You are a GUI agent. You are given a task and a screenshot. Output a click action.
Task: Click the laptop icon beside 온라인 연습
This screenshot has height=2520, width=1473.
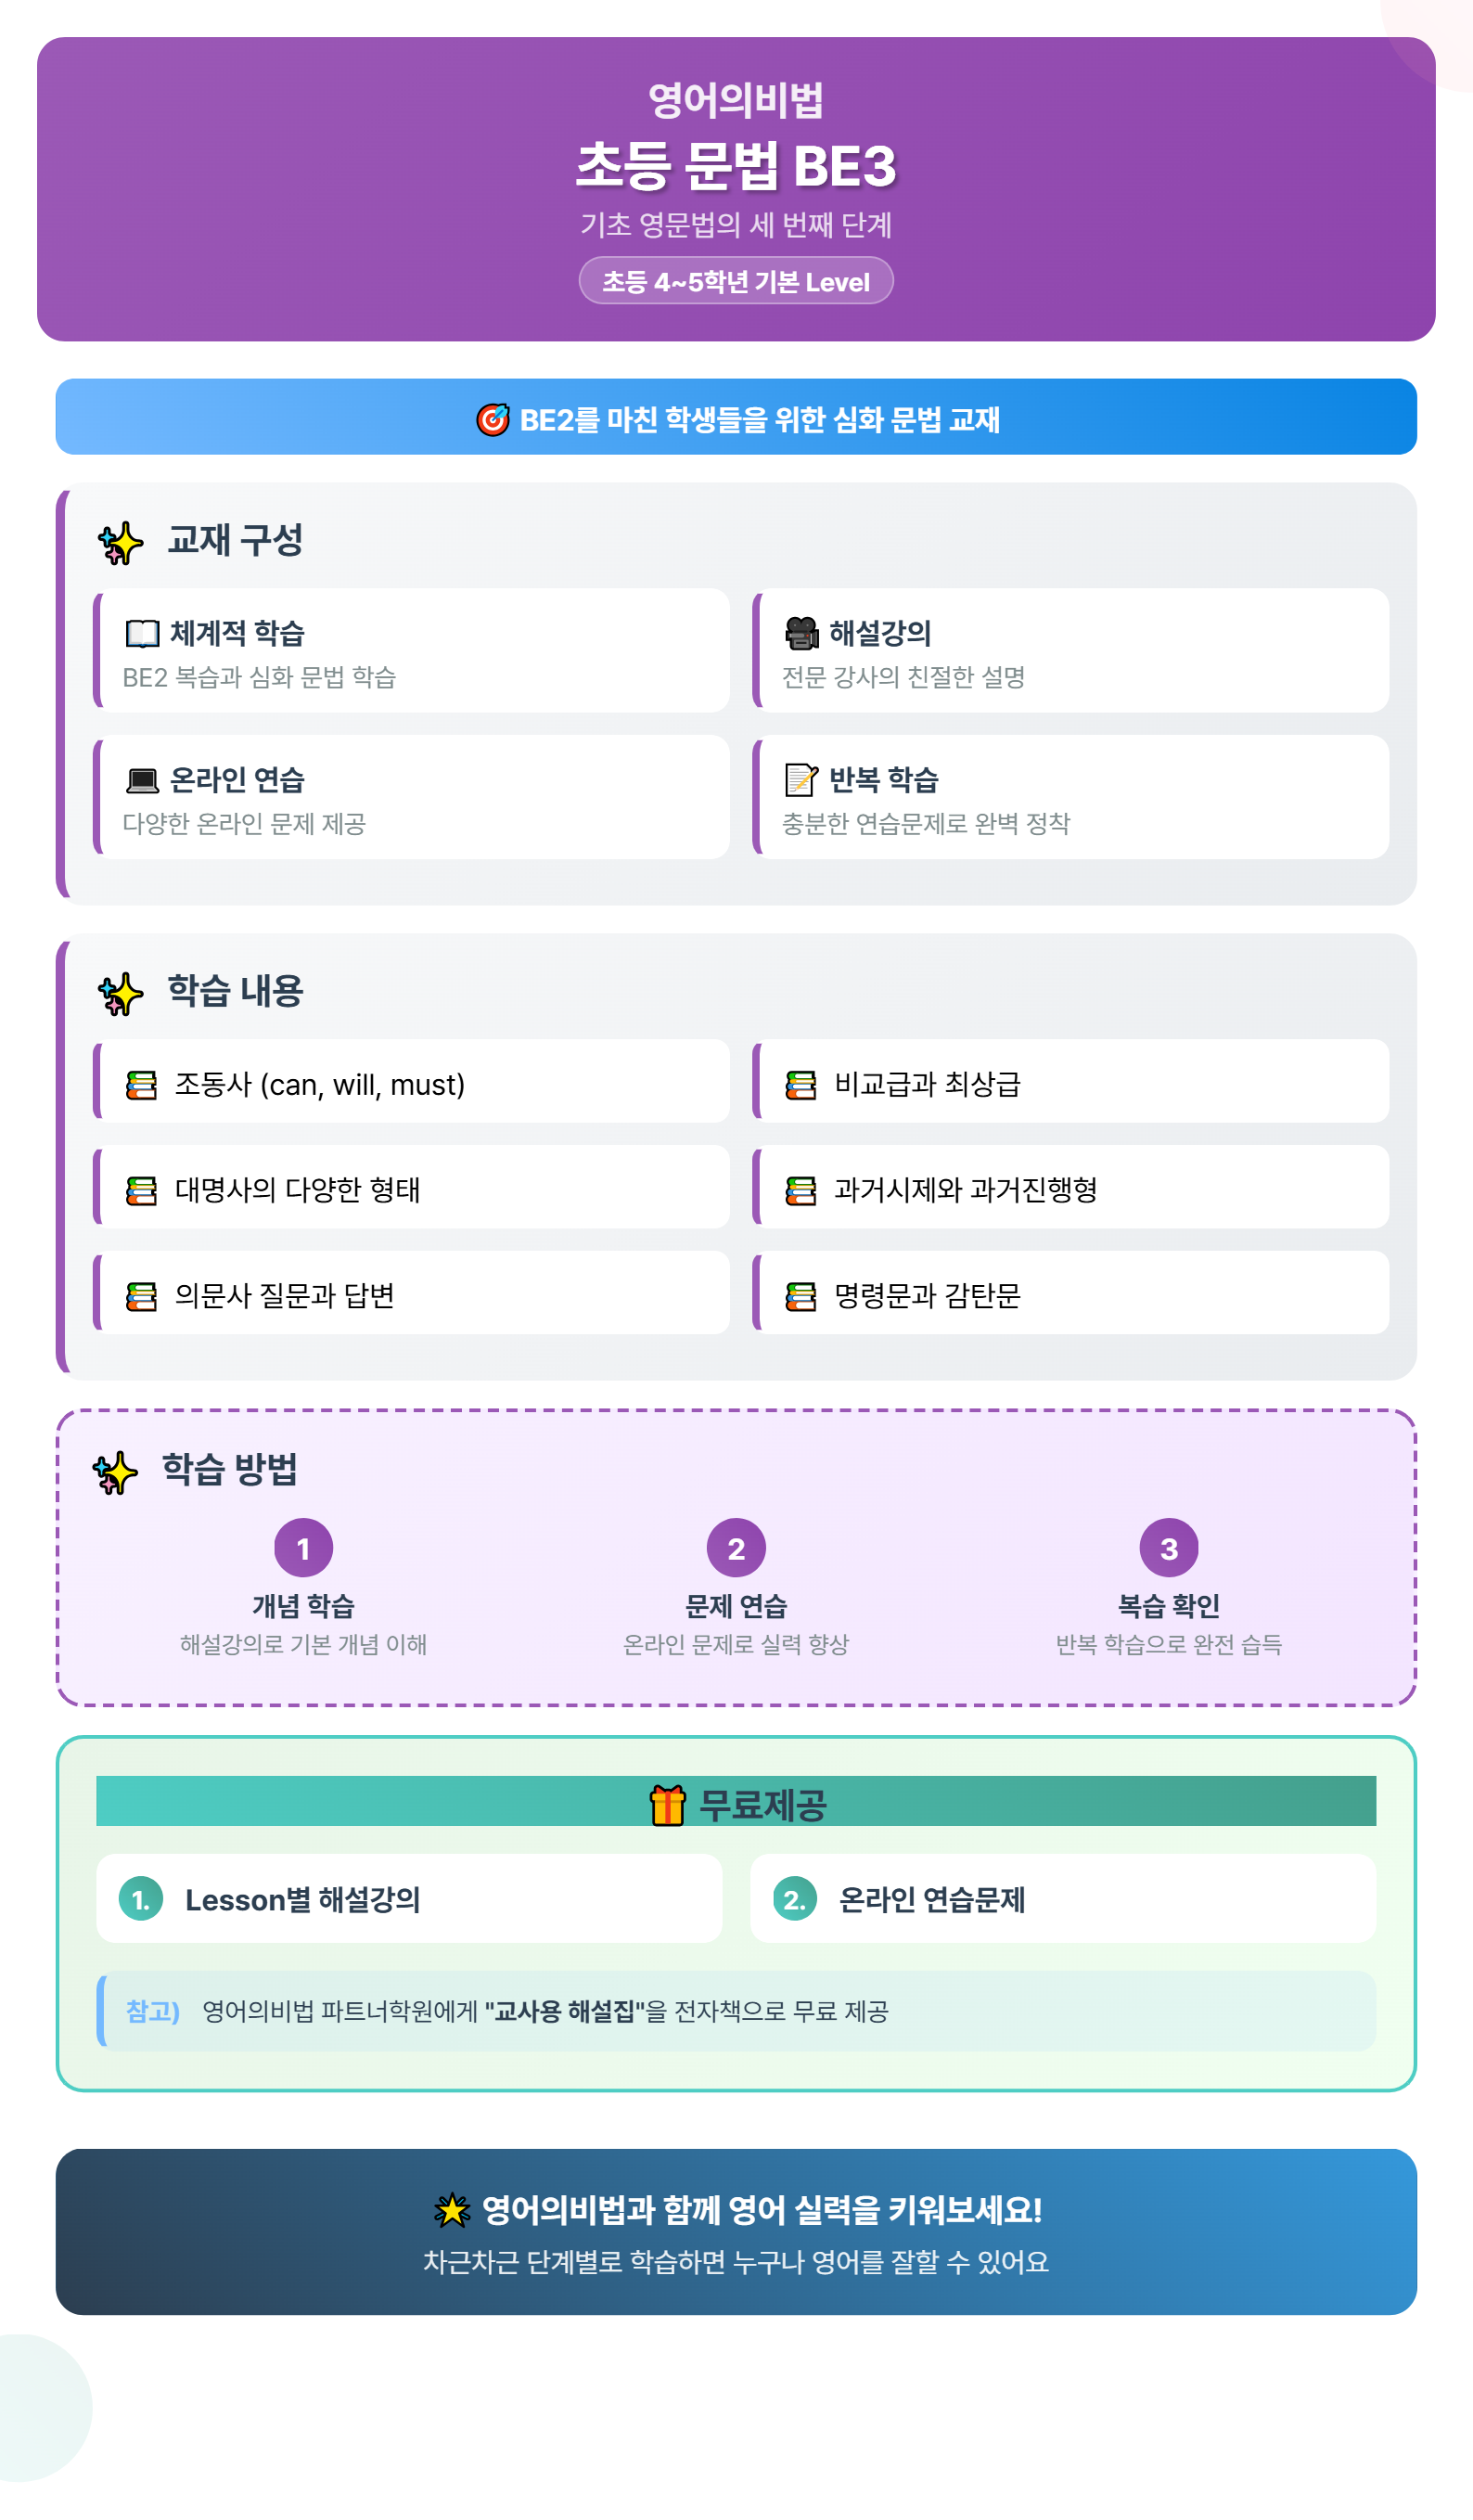click(x=142, y=780)
